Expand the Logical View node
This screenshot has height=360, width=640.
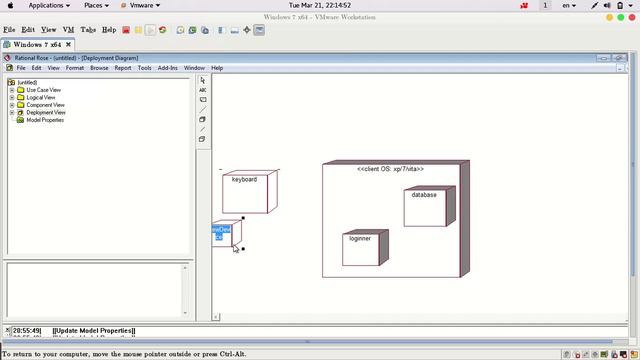pos(12,98)
